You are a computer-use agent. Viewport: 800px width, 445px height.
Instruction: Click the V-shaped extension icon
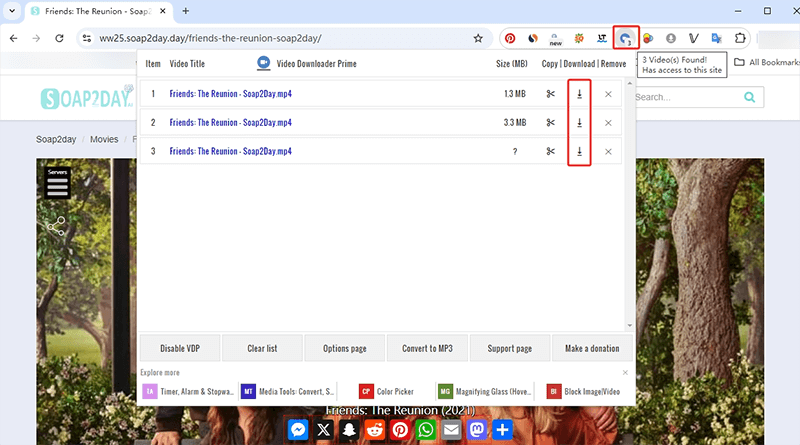point(693,38)
